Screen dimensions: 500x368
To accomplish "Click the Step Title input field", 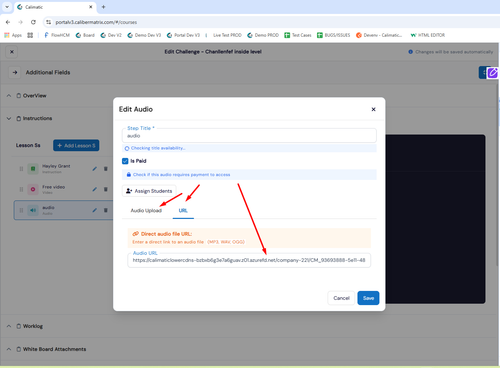I will (249, 136).
